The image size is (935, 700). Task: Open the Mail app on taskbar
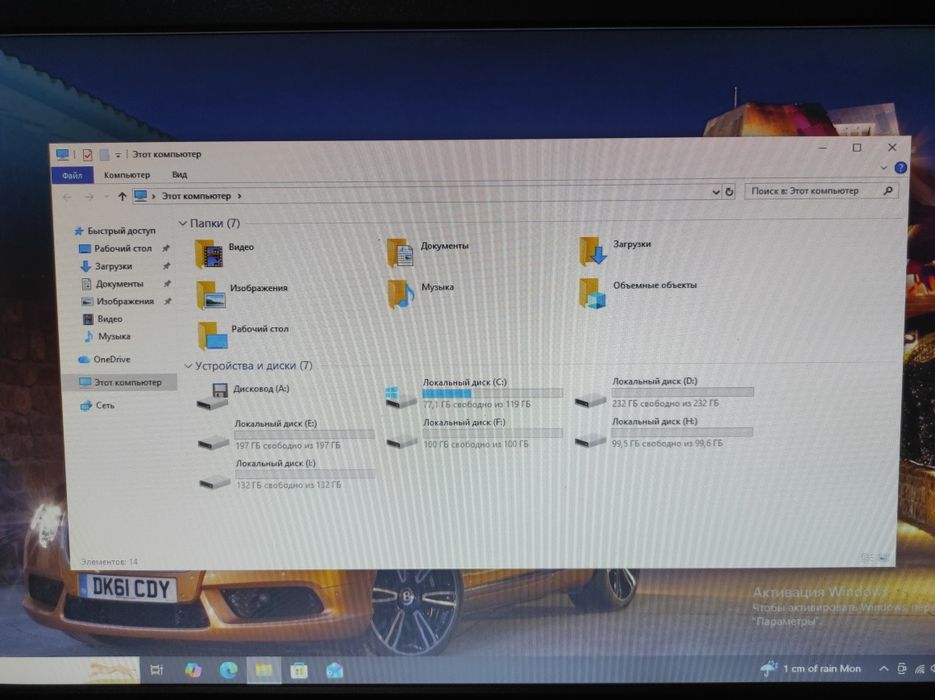pyautogui.click(x=335, y=671)
